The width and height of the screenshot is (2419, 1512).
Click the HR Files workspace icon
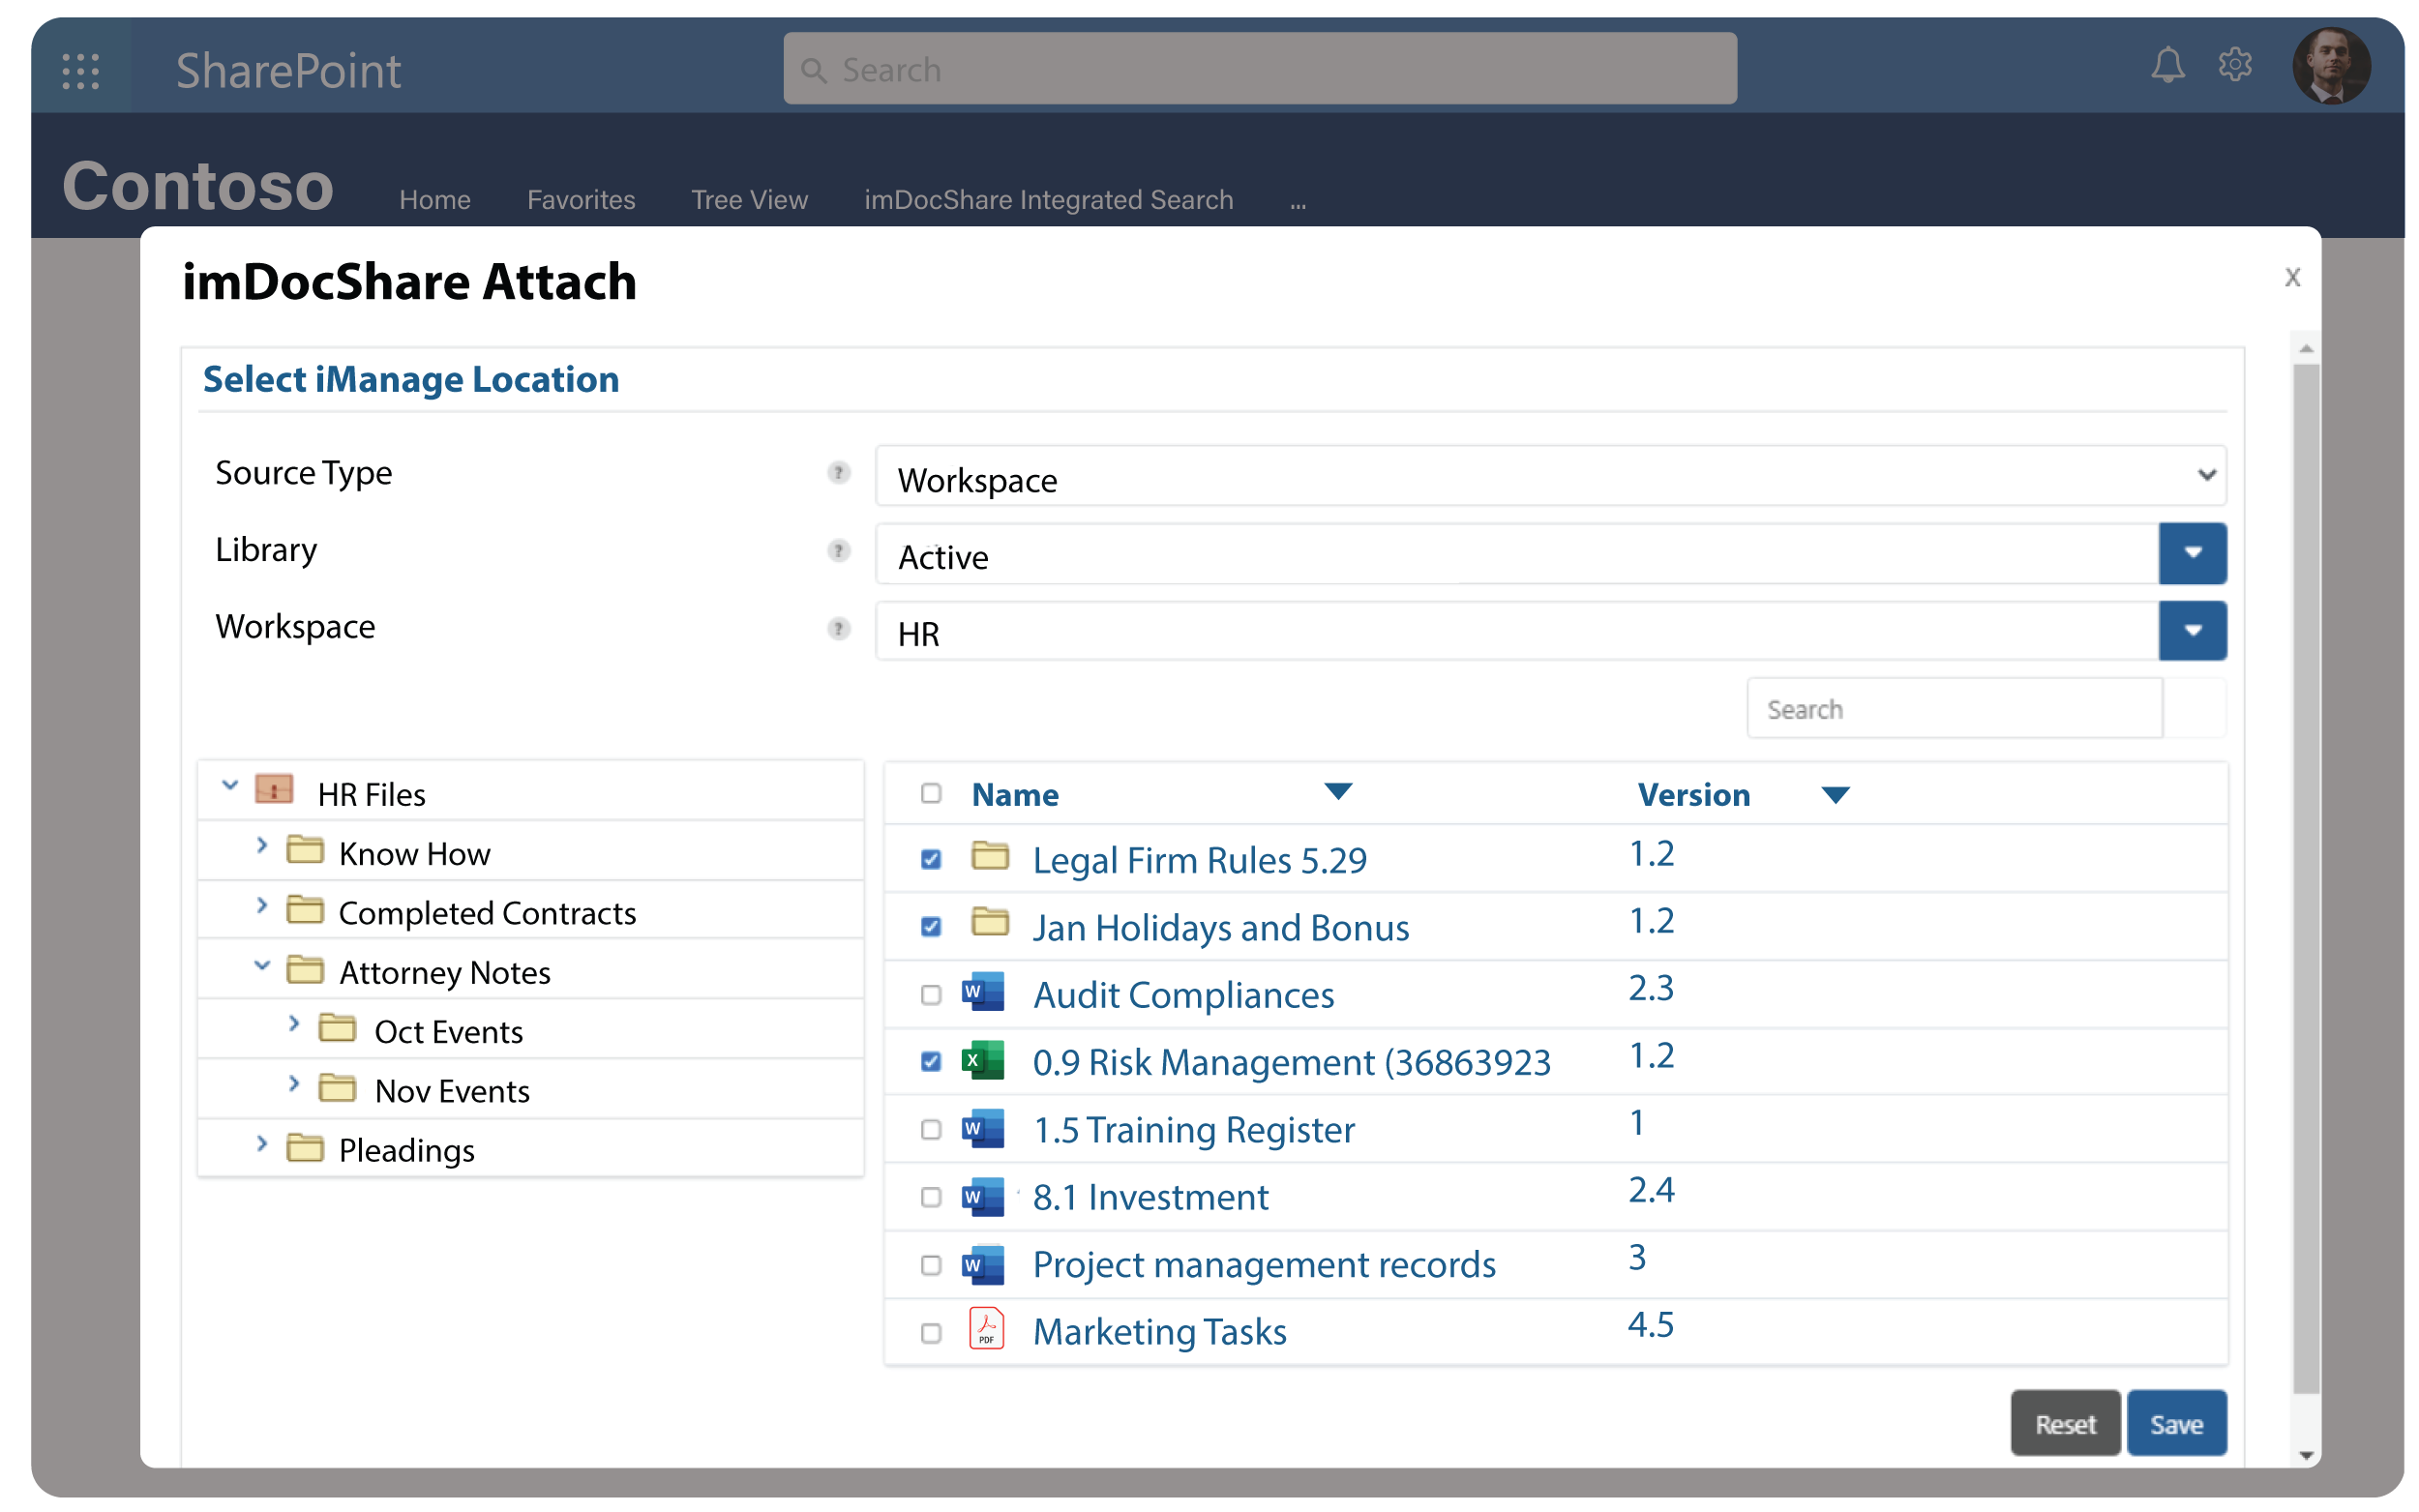(x=274, y=789)
